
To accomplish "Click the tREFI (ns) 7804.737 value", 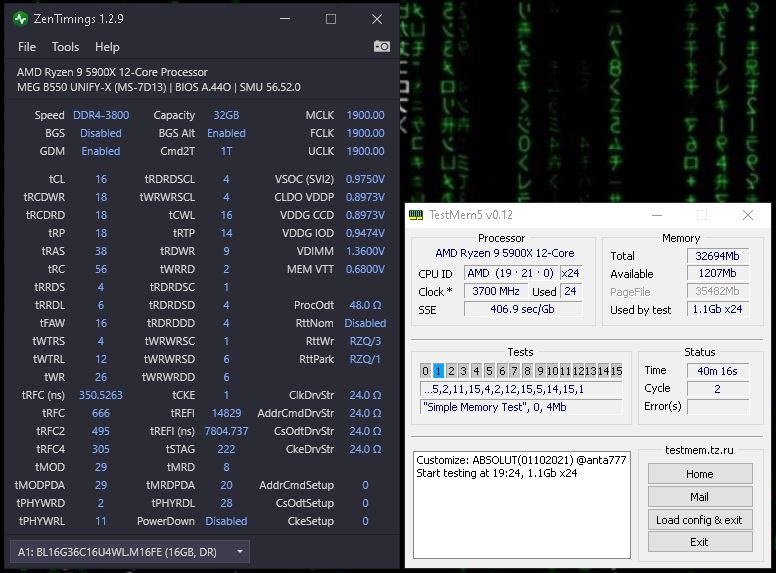I will (226, 431).
